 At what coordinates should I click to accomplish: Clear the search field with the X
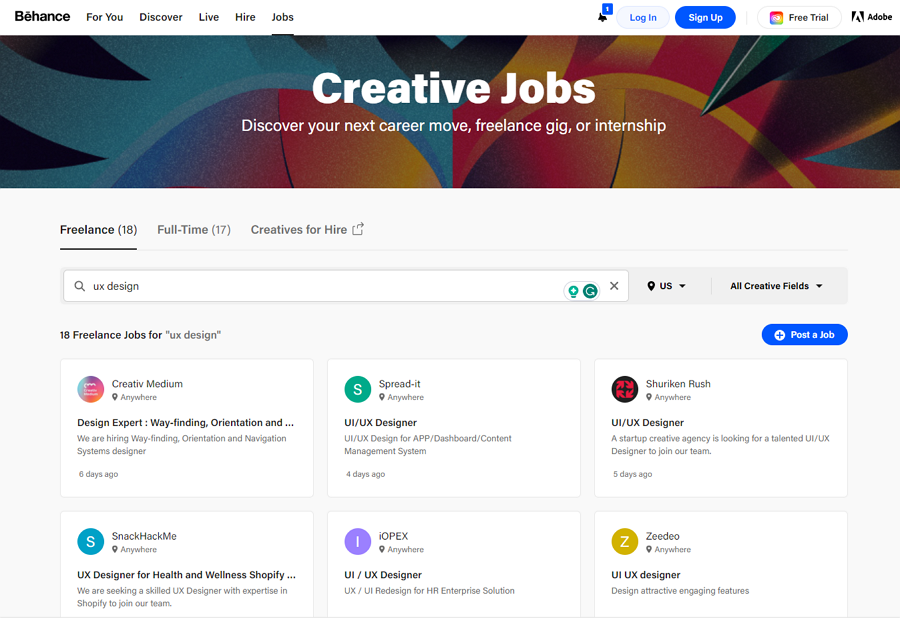614,286
